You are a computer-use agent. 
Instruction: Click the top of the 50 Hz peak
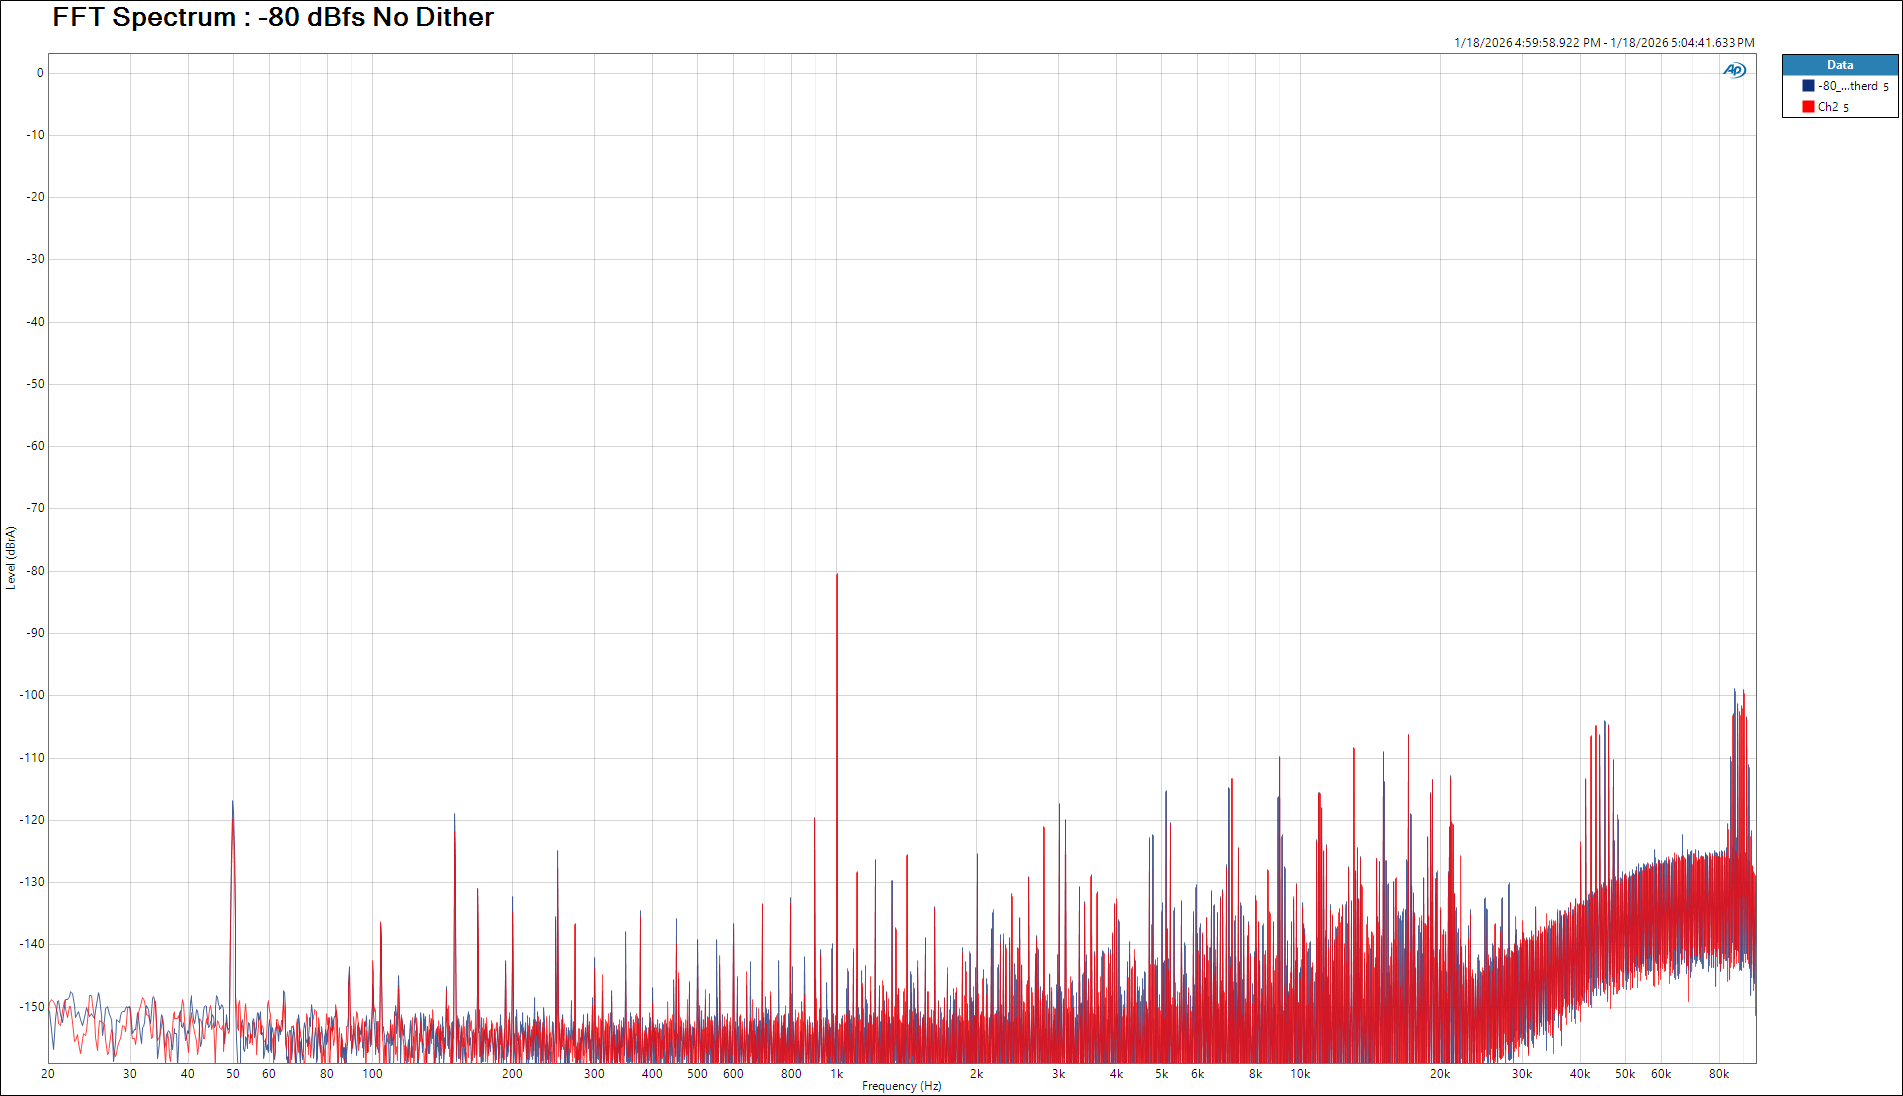[233, 803]
